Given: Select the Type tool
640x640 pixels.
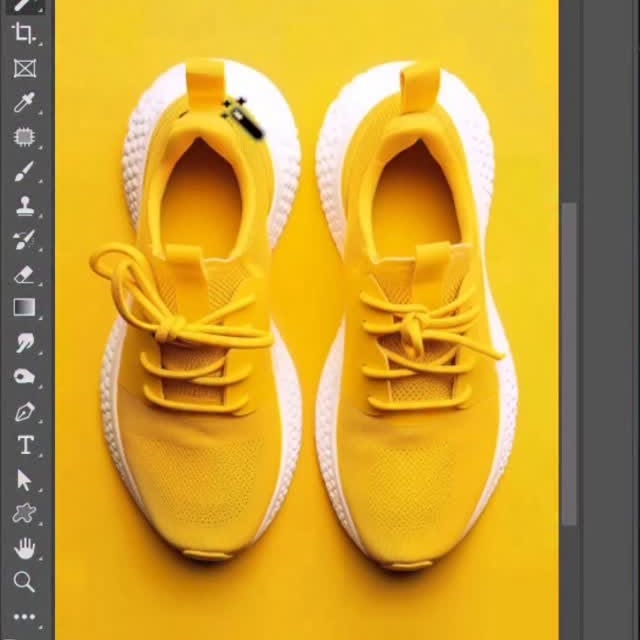Looking at the screenshot, I should point(24,445).
